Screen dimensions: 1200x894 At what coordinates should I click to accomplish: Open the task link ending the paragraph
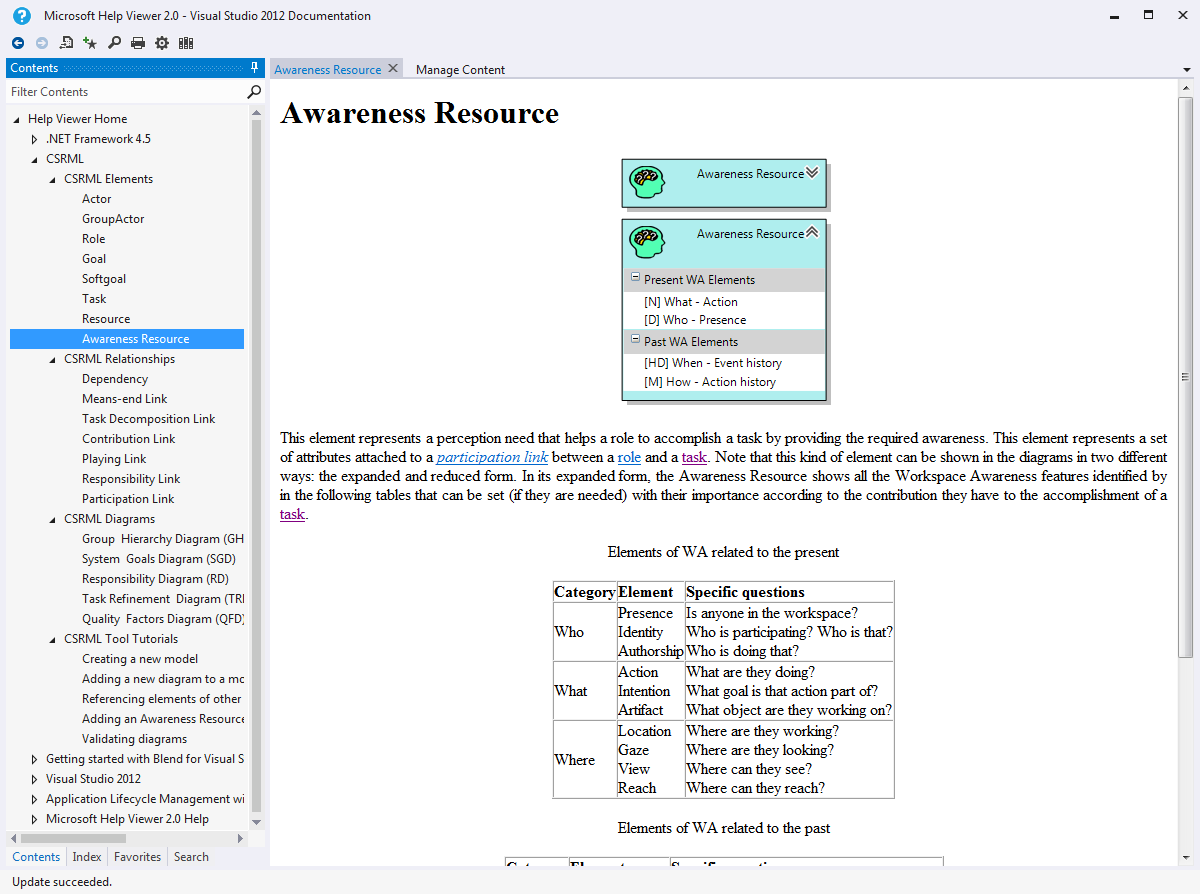[292, 514]
